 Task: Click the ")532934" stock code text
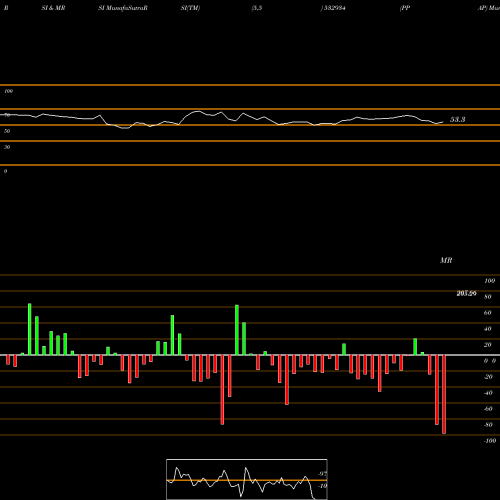(333, 8)
